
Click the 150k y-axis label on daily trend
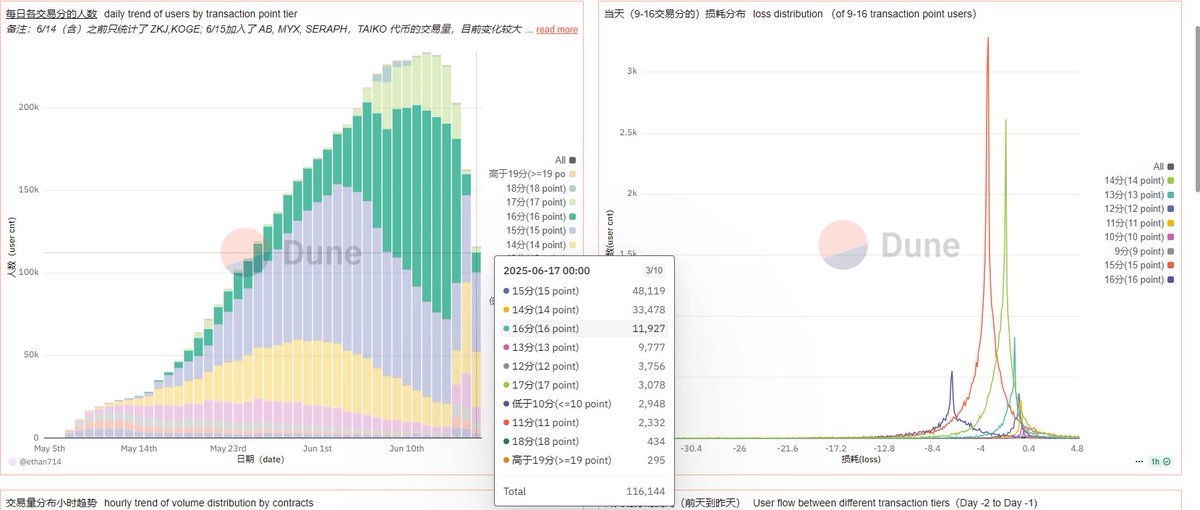28,189
